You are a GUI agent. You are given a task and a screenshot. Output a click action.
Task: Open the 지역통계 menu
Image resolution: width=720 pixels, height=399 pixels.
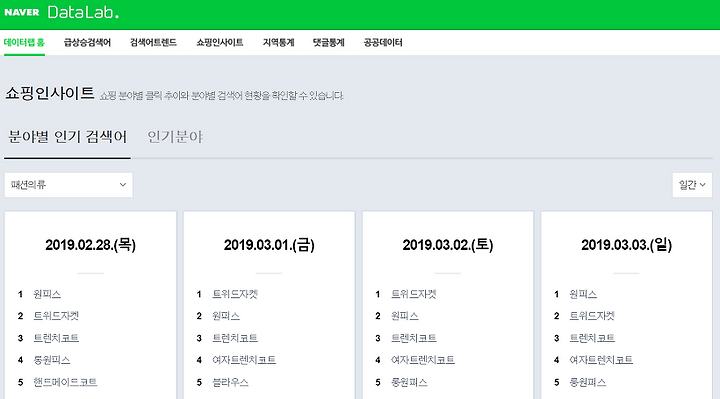tap(278, 42)
